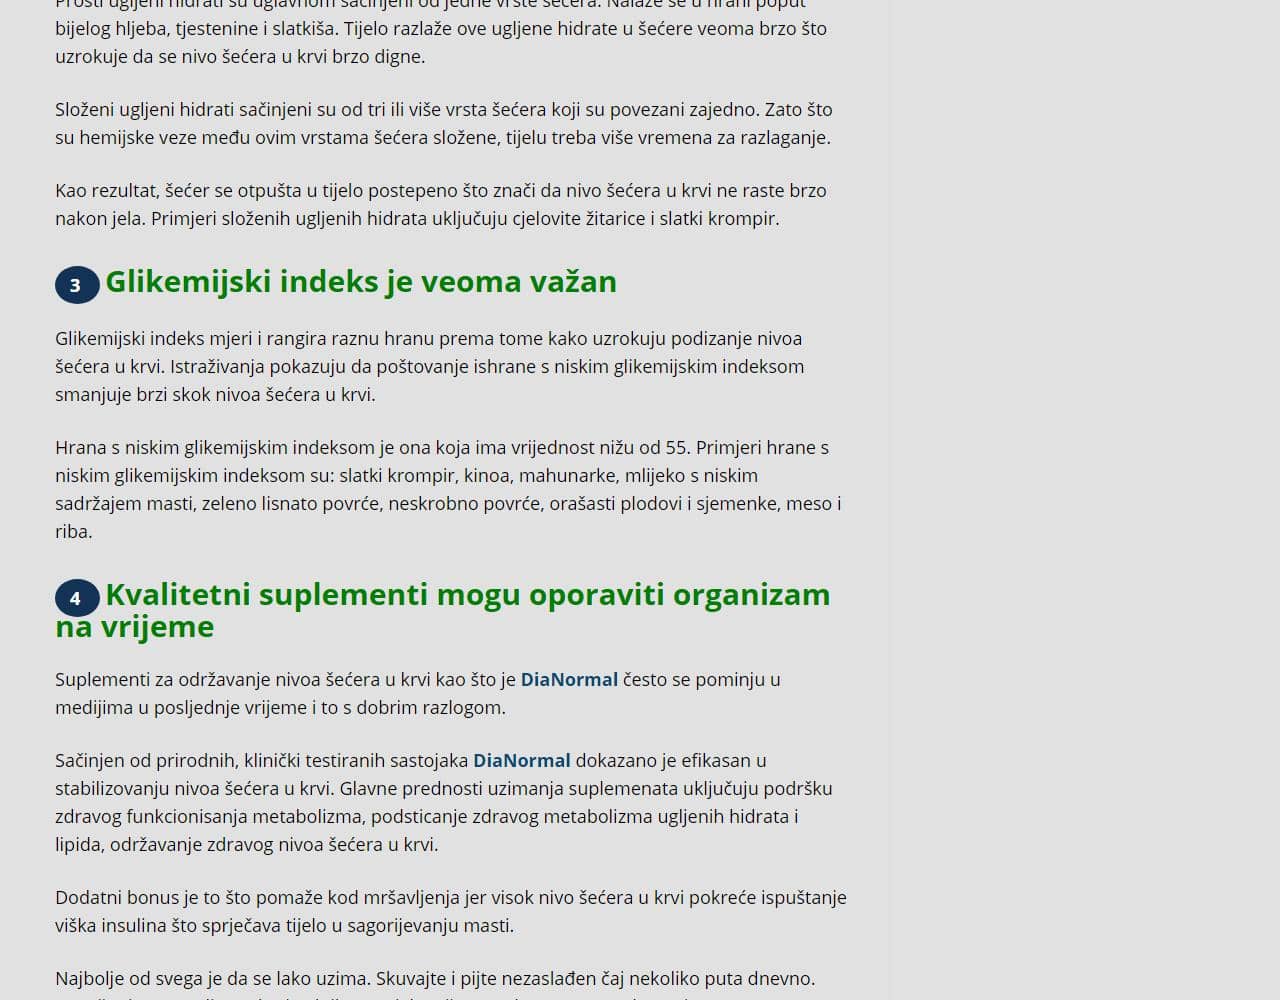Image resolution: width=1280 pixels, height=1000 pixels.
Task: Open the DiaNormal link after 'kao što je'
Action: (x=568, y=680)
